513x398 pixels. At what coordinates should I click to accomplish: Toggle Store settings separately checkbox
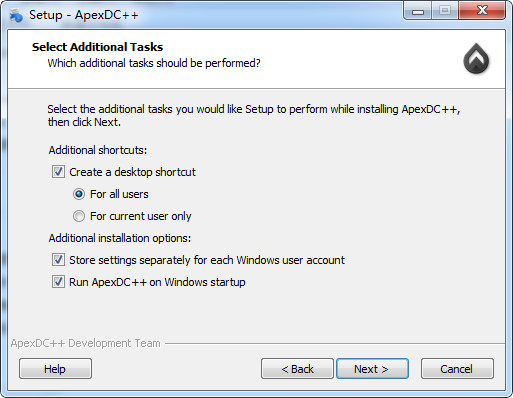pyautogui.click(x=58, y=260)
